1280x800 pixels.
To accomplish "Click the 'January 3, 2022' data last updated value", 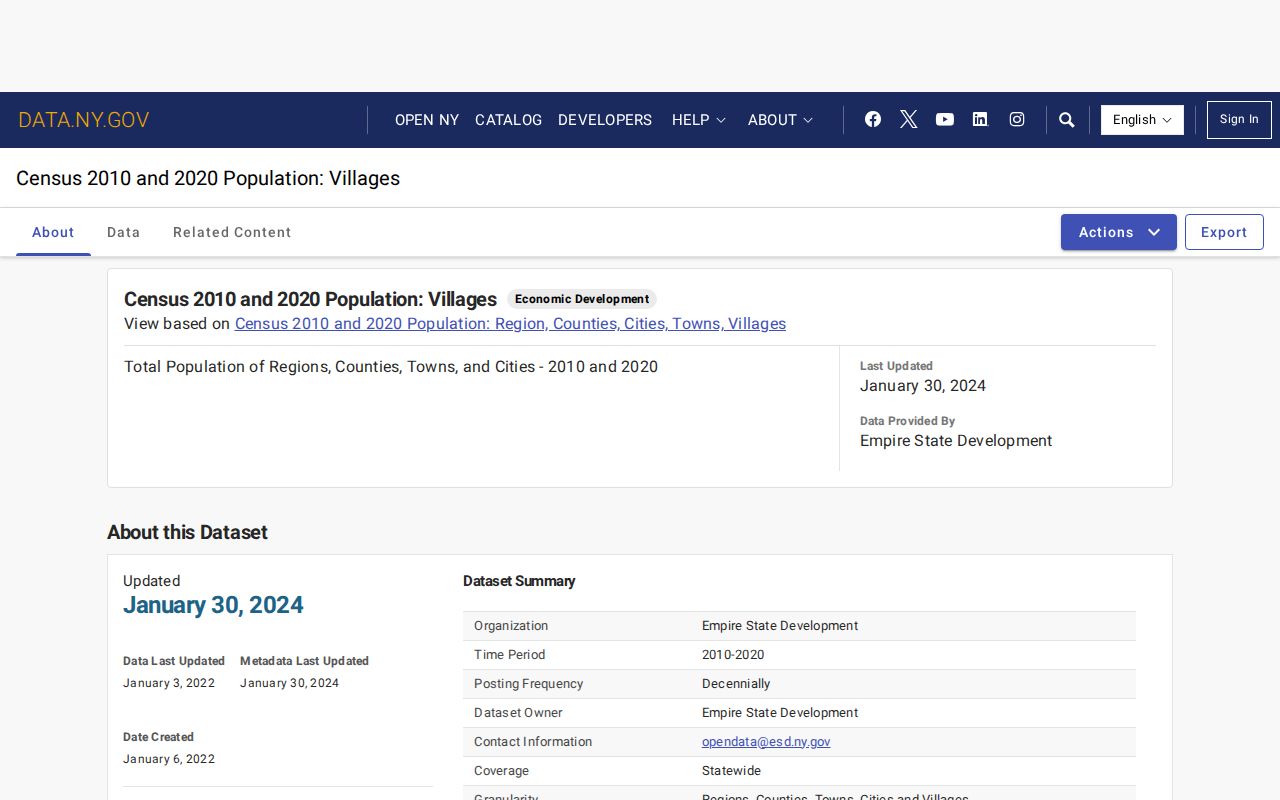I will tap(169, 683).
